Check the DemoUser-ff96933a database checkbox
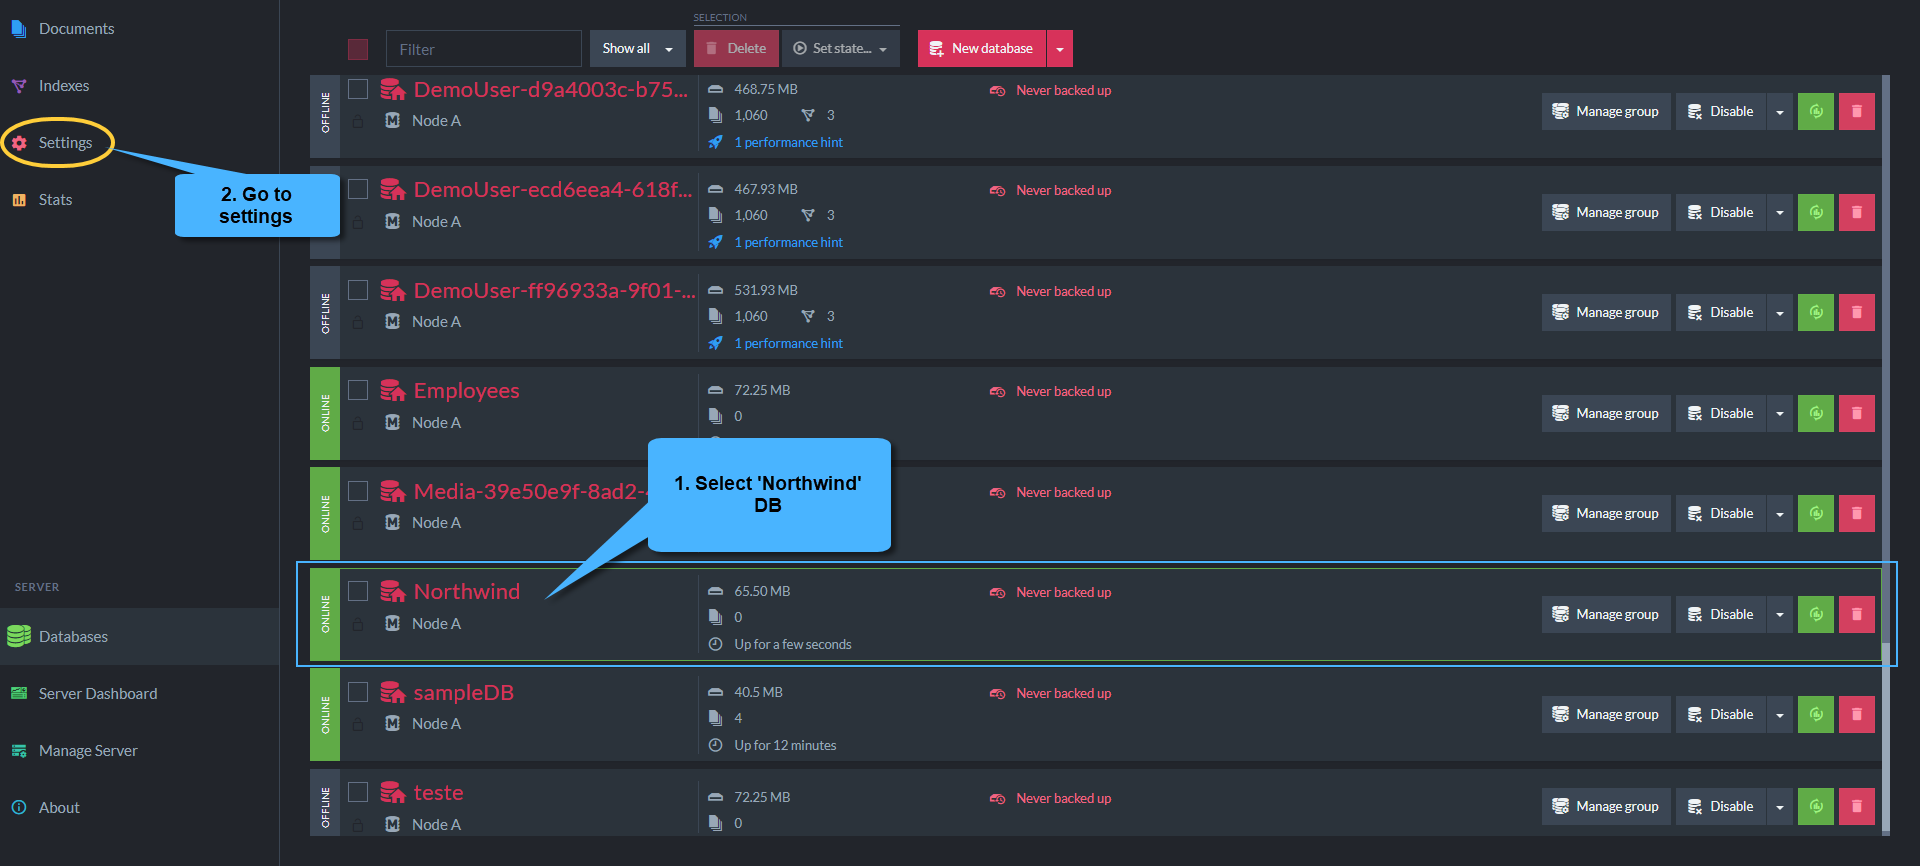Image resolution: width=1920 pixels, height=866 pixels. click(358, 290)
